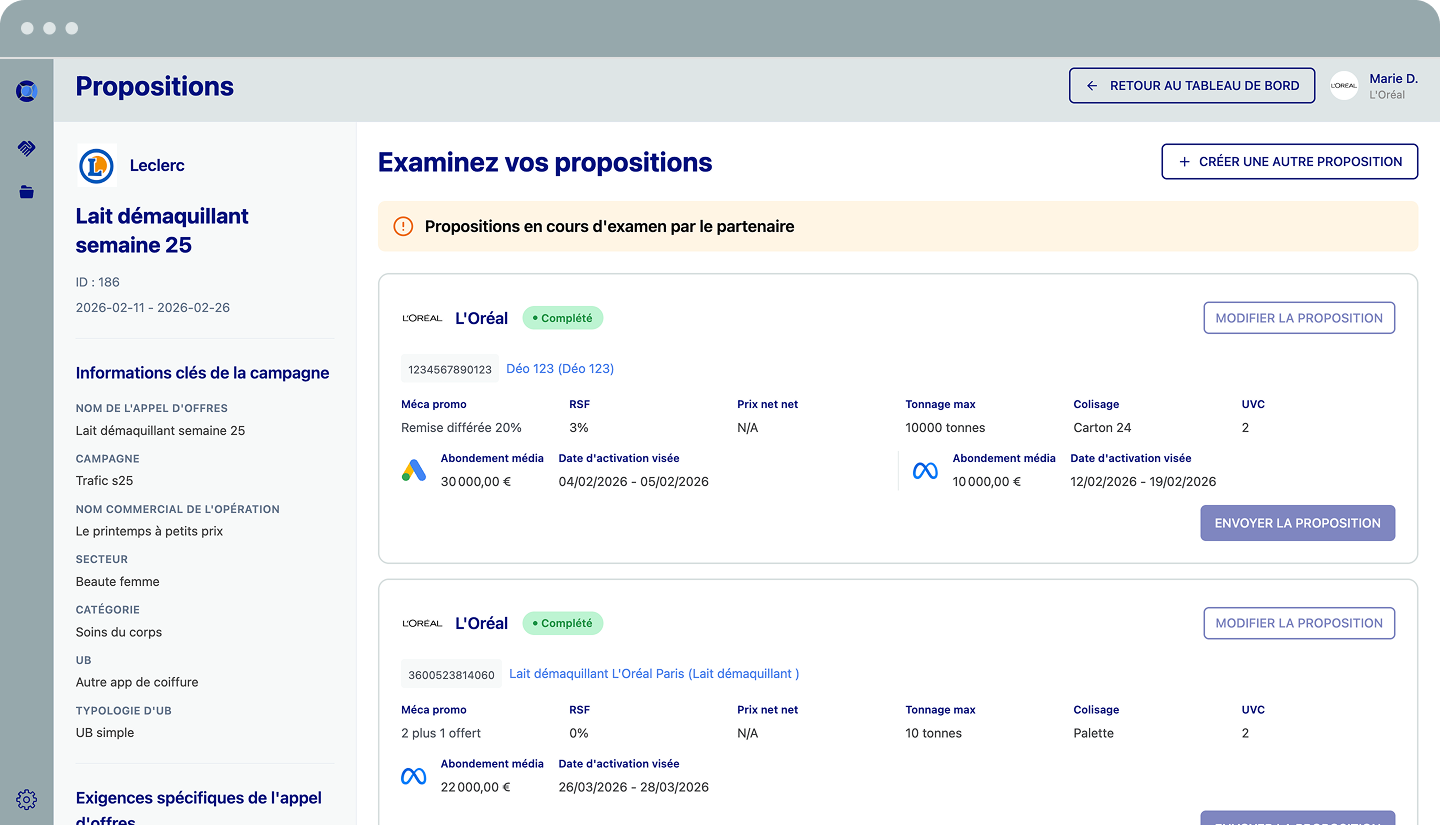The image size is (1440, 825).
Task: Click date range 12/02/2026 - 19/02/2026
Action: click(x=1143, y=482)
